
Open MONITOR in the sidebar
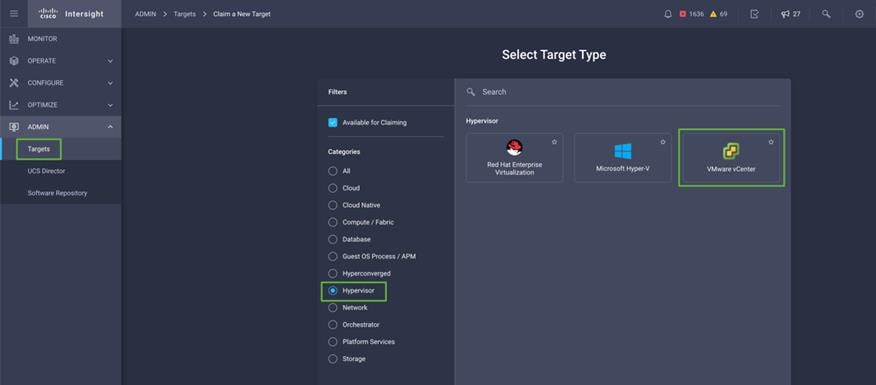pos(60,39)
